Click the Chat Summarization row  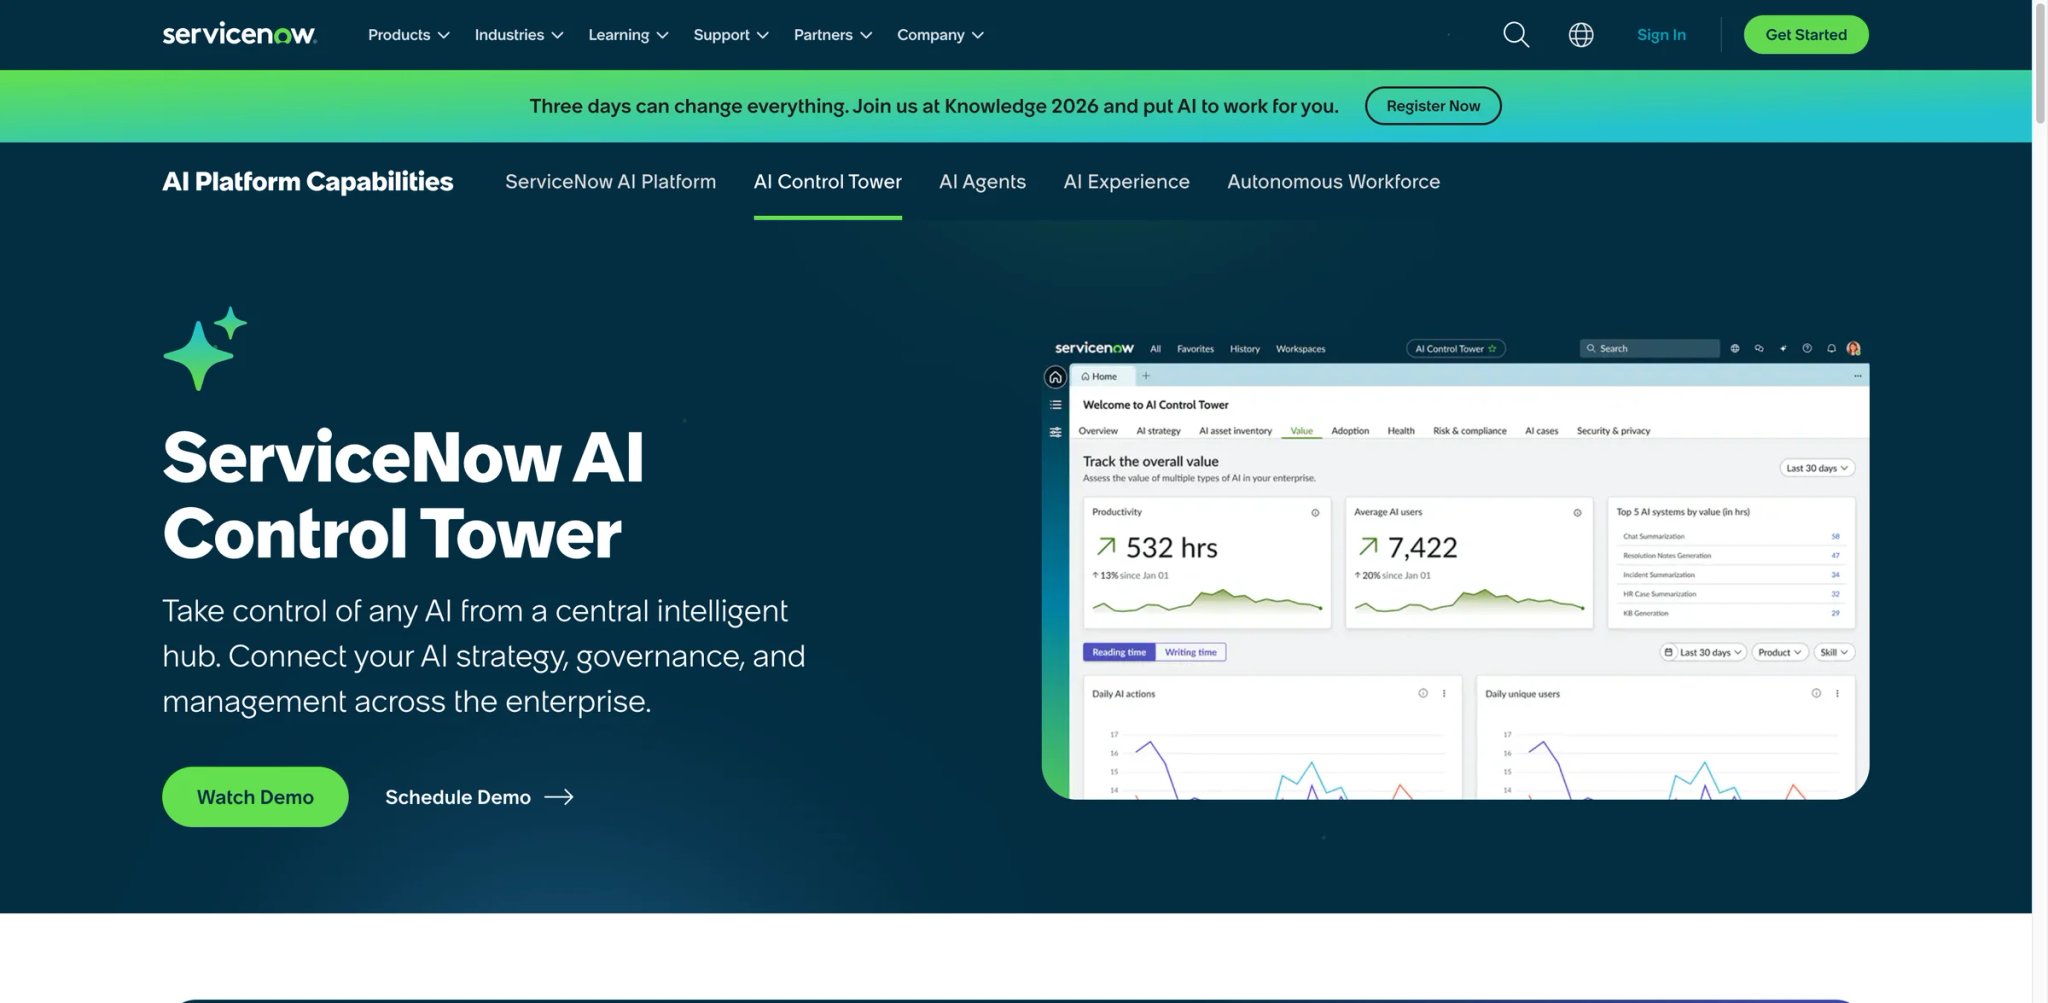pyautogui.click(x=1731, y=536)
